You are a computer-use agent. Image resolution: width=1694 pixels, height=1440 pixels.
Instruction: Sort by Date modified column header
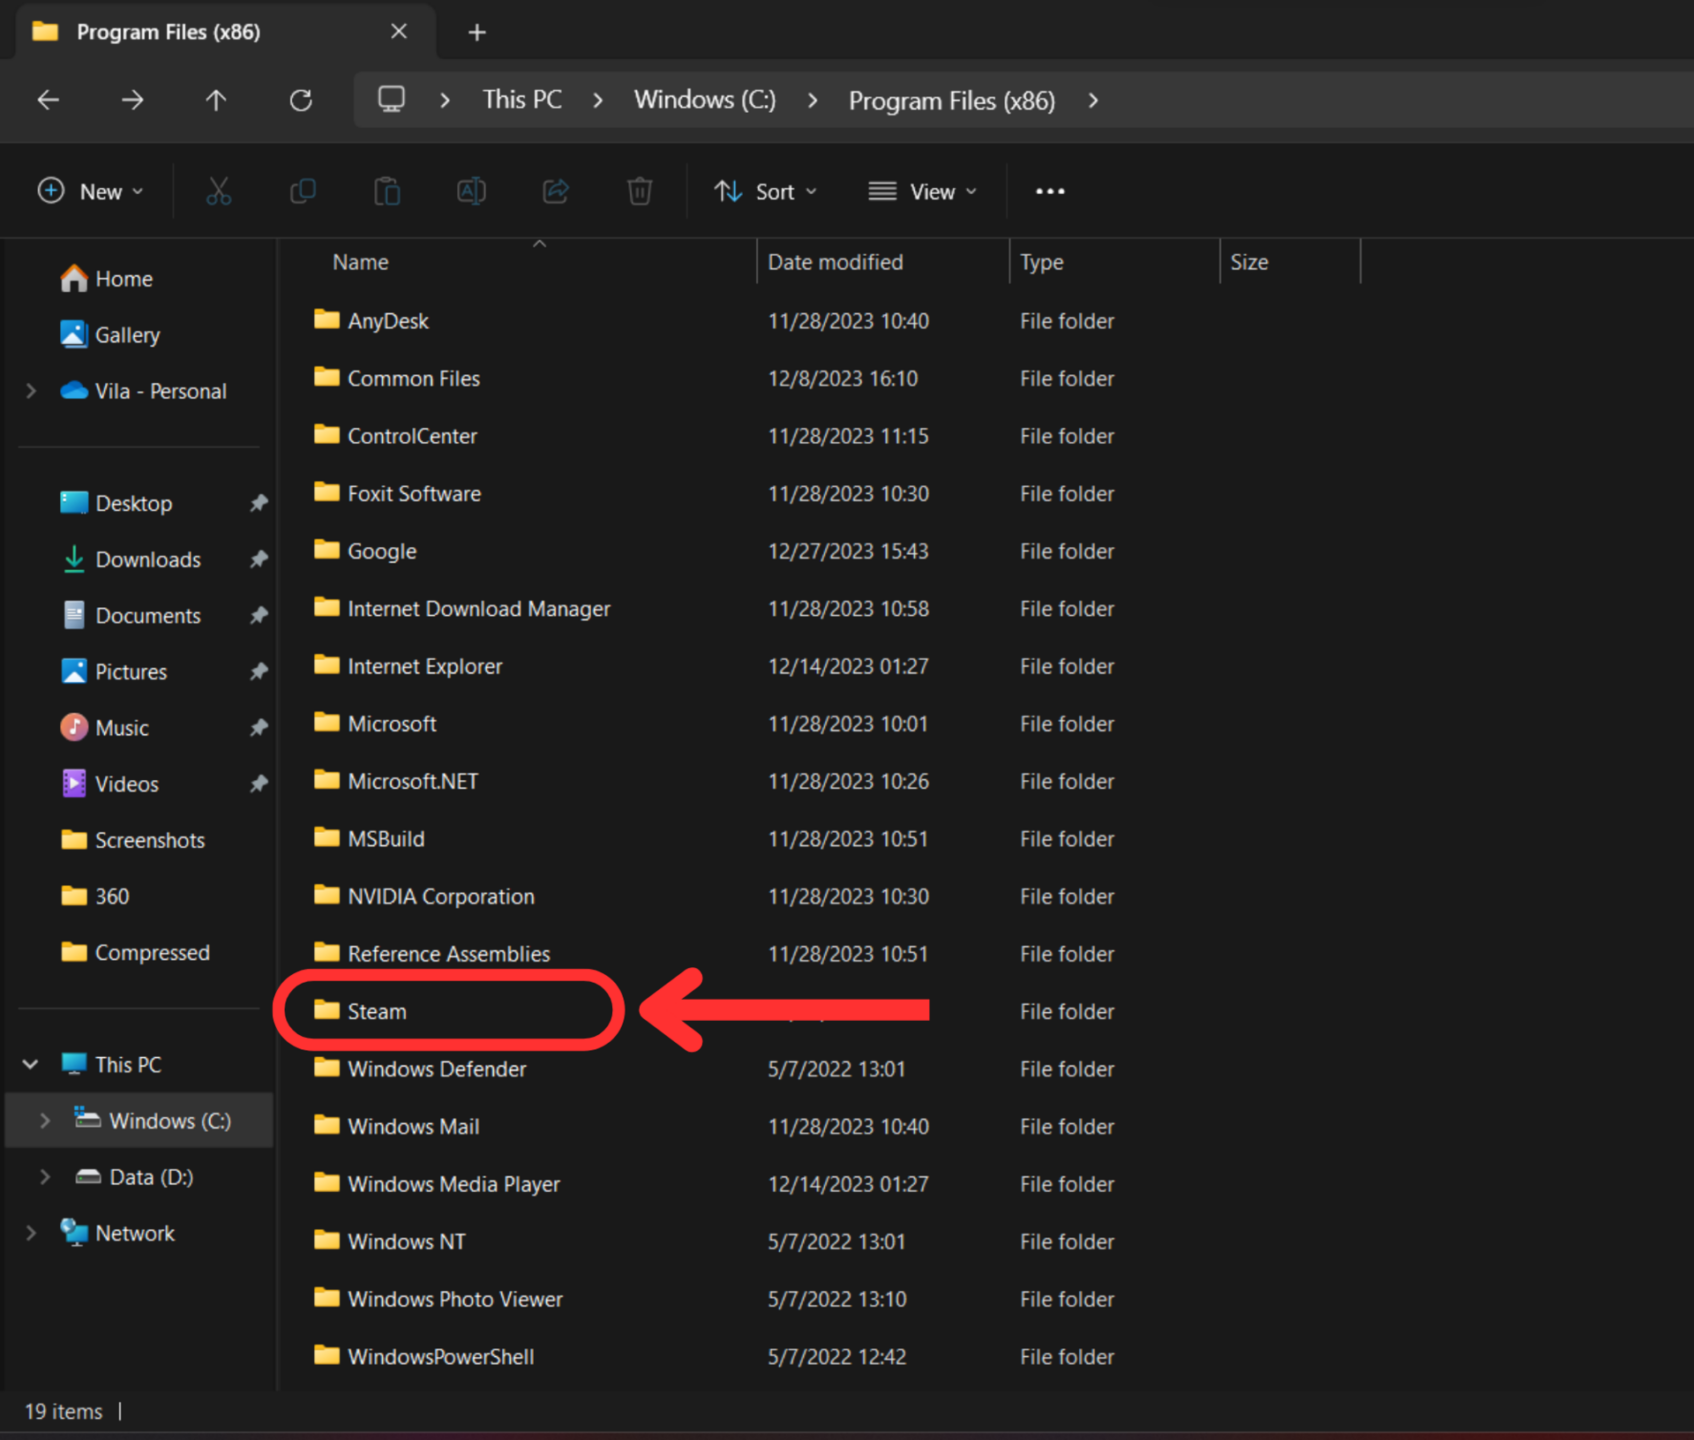(835, 262)
